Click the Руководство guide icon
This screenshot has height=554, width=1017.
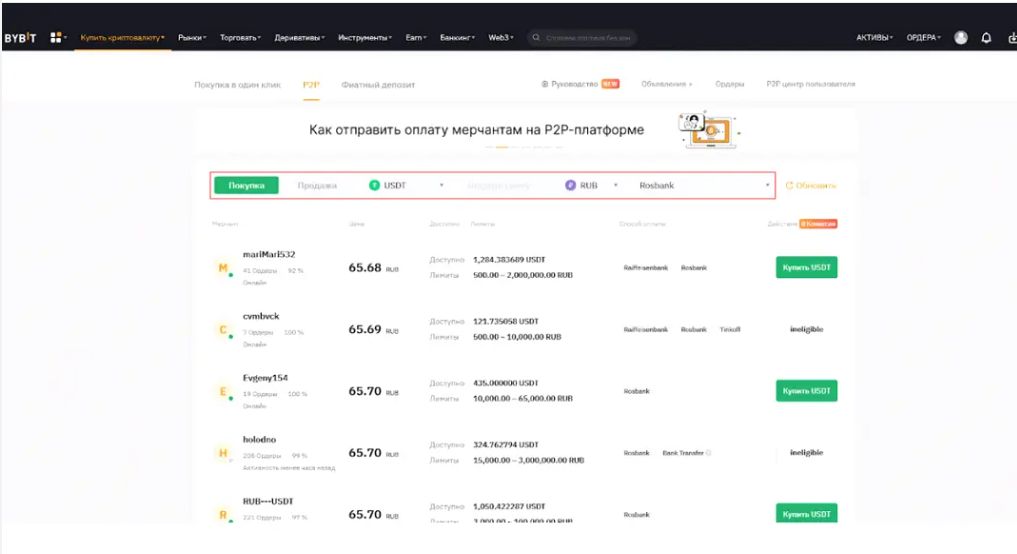(x=545, y=84)
